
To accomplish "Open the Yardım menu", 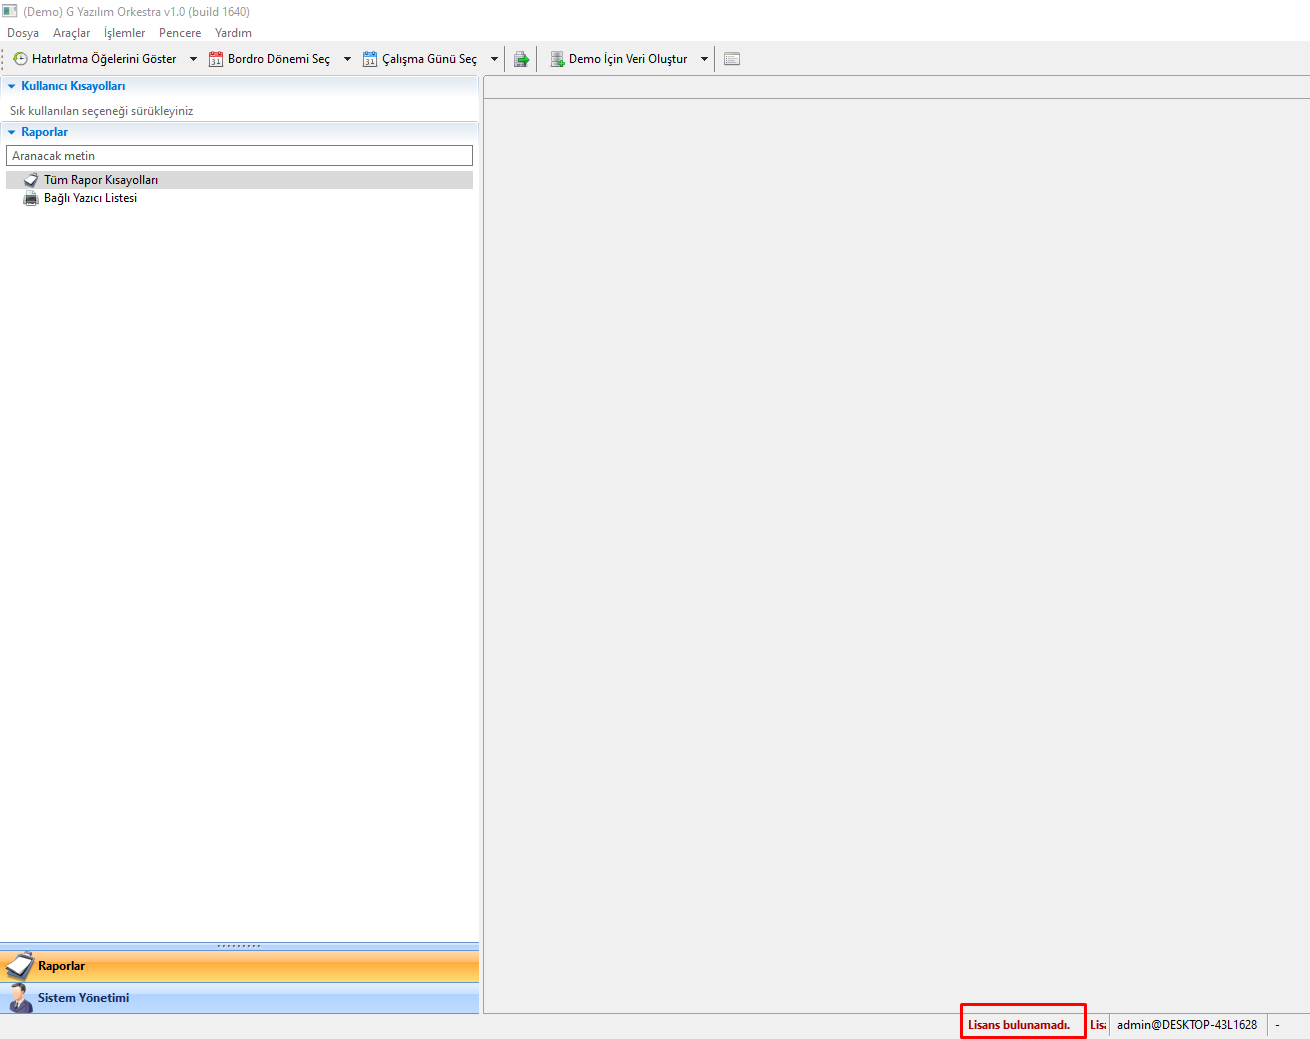I will pos(233,33).
